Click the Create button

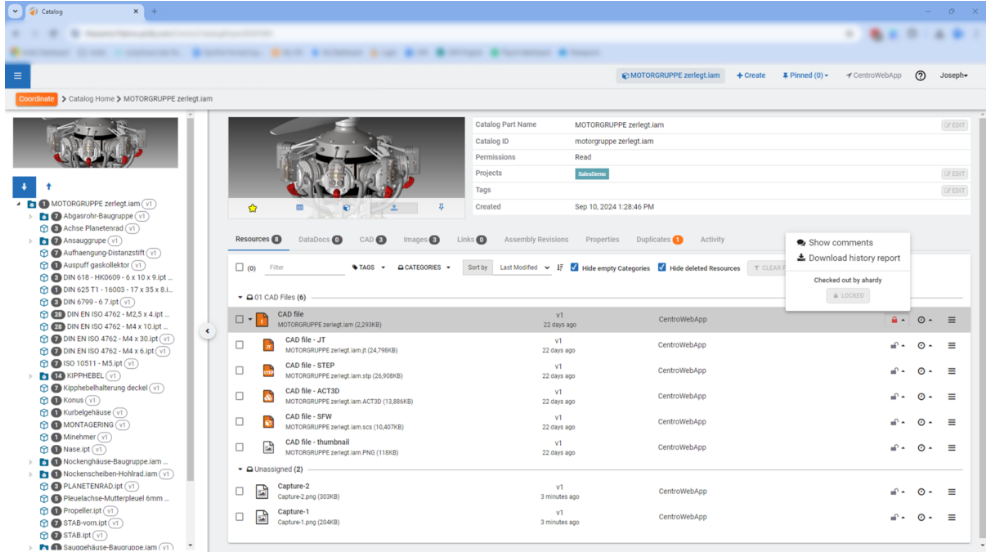[x=751, y=76]
